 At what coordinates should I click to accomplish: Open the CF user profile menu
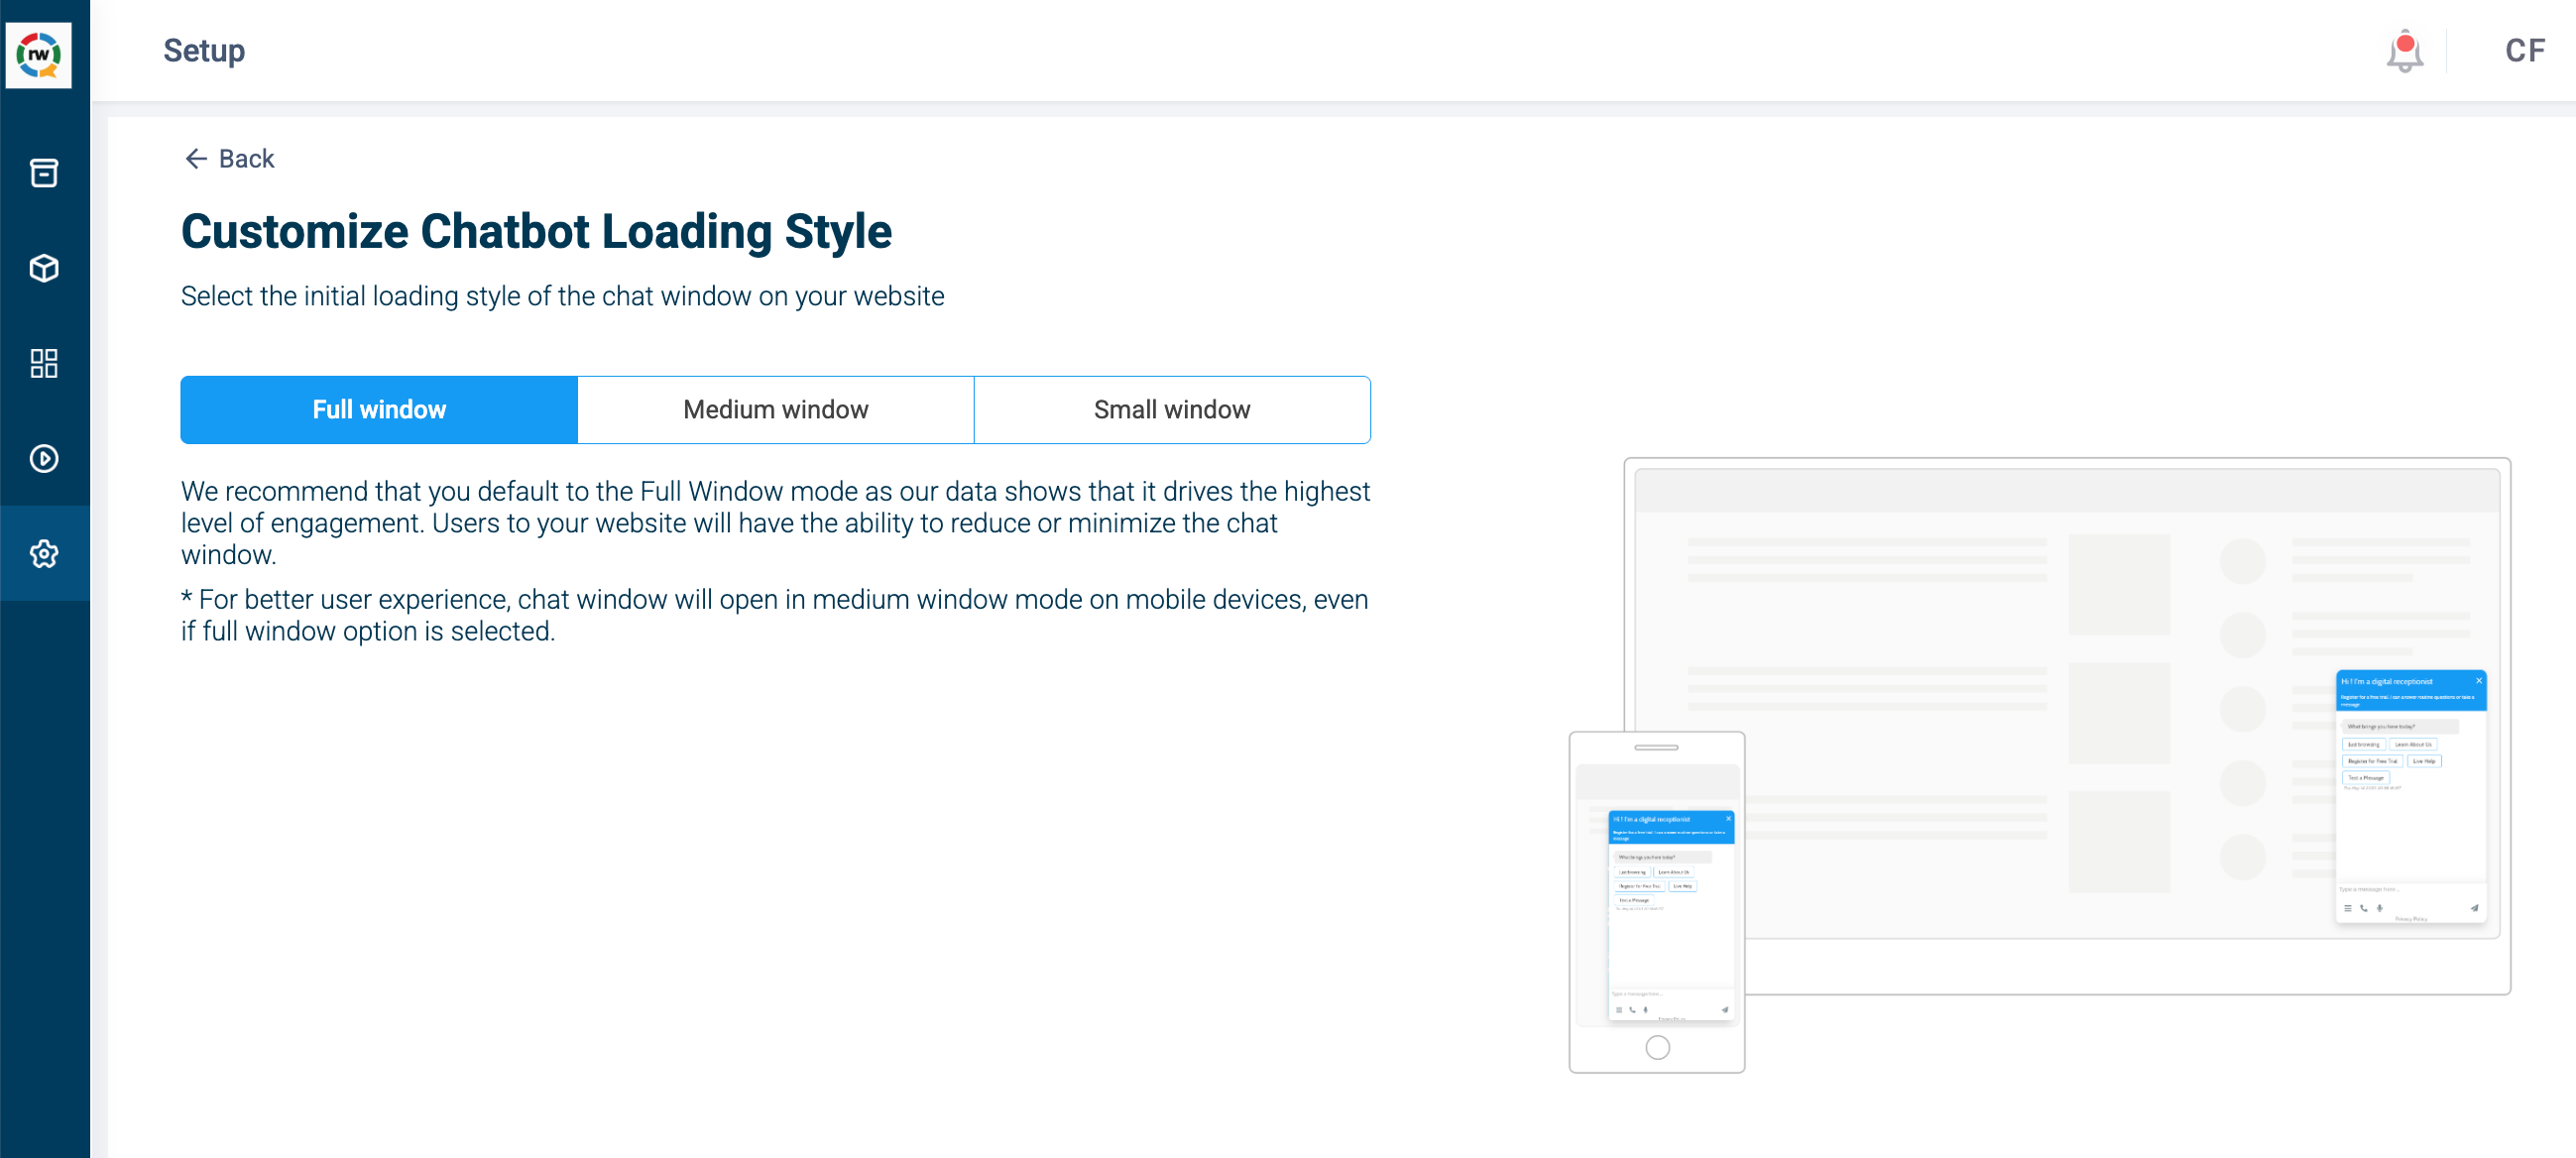coord(2524,51)
